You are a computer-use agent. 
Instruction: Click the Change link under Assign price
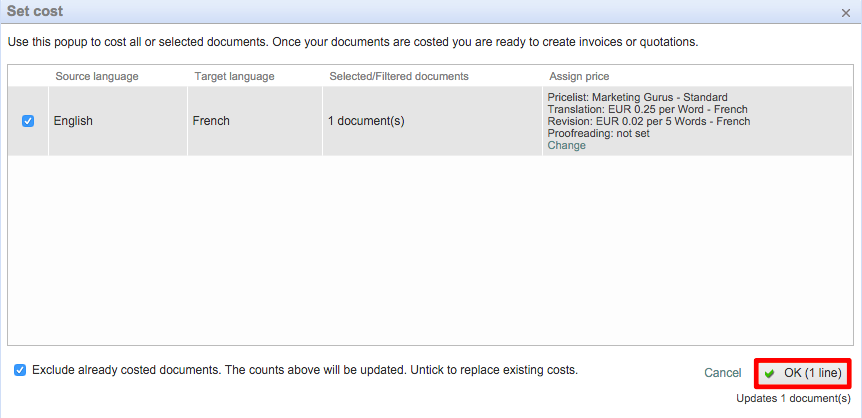(566, 146)
